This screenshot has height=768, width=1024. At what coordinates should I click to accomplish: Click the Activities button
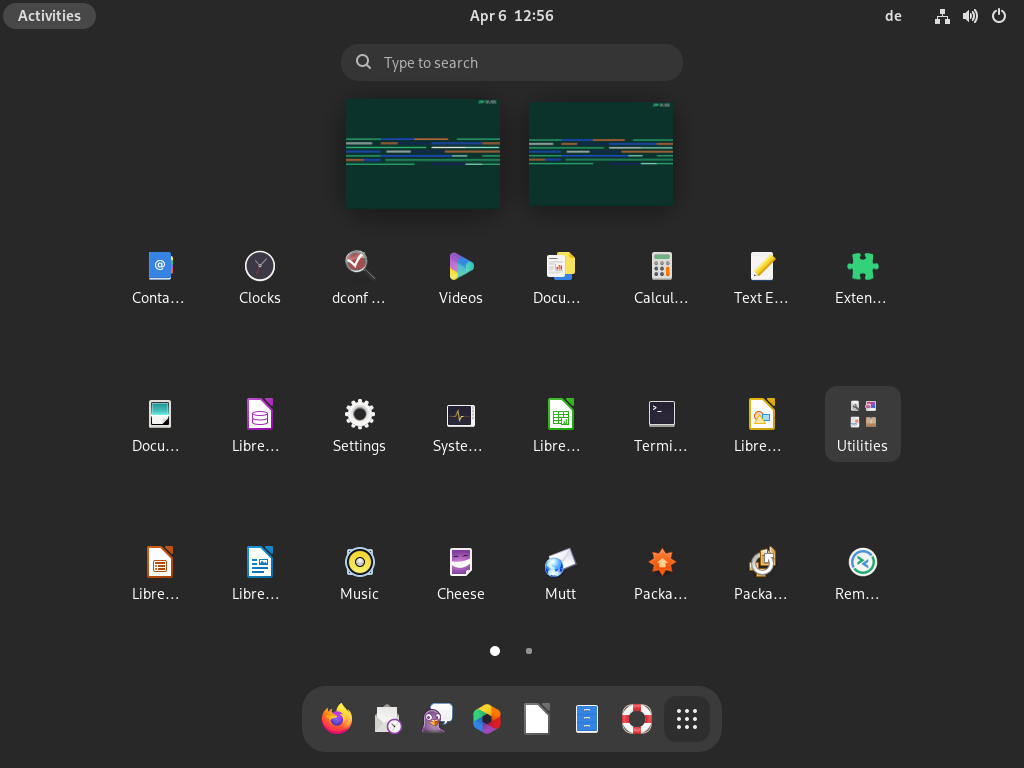[49, 16]
